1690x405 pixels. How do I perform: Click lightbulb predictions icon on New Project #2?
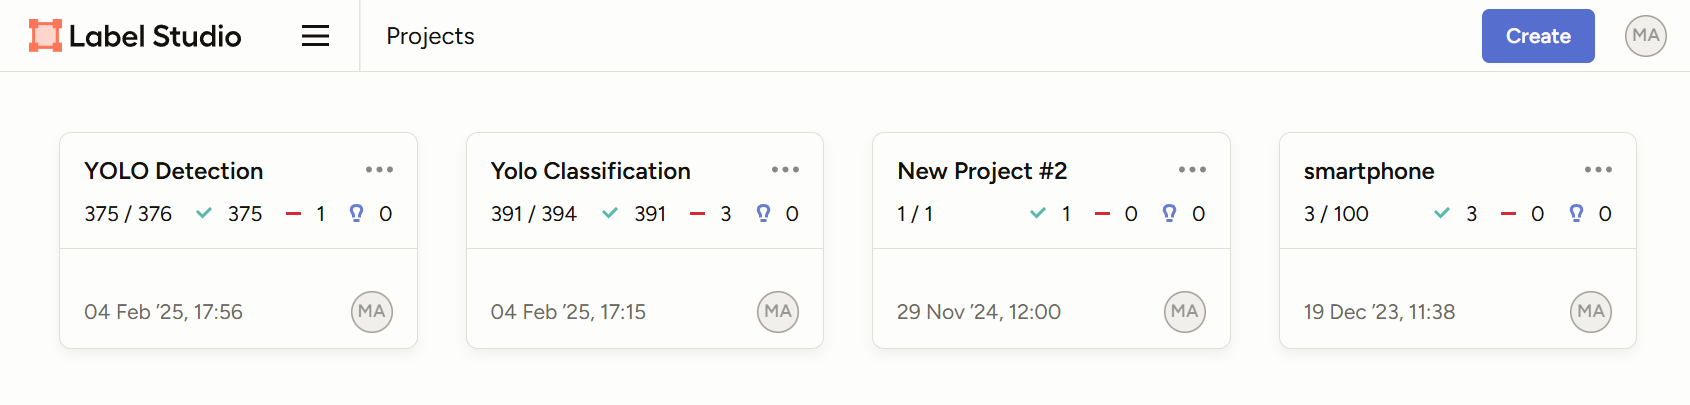[1169, 213]
